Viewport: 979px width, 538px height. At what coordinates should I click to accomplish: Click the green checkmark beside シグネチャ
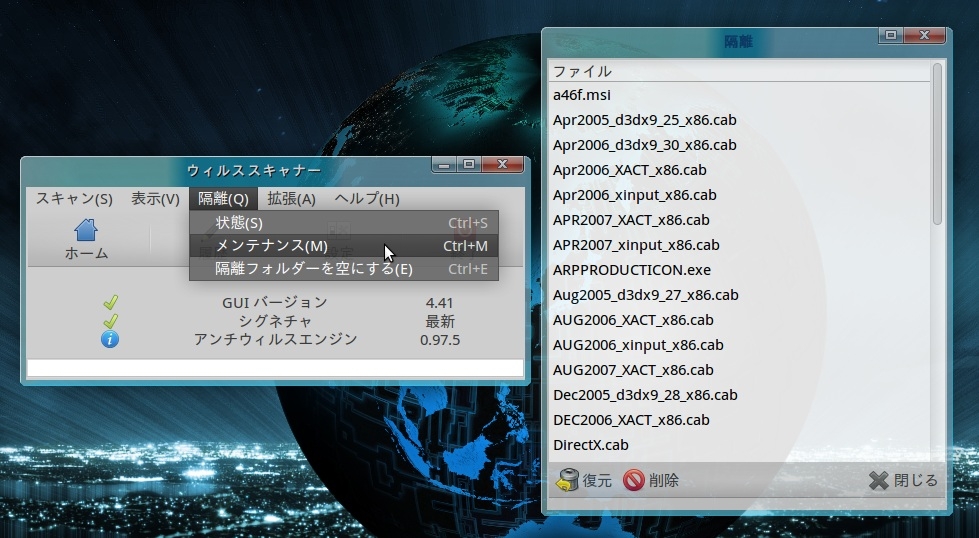(110, 321)
